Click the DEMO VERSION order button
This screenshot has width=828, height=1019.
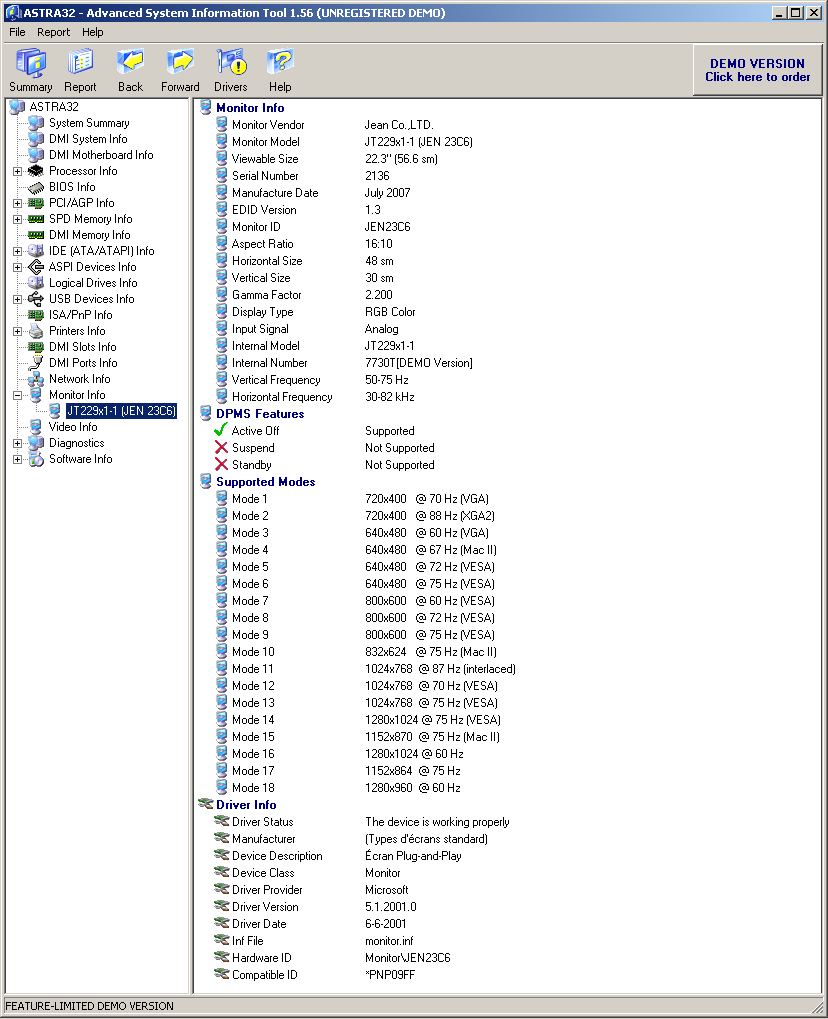[x=757, y=70]
